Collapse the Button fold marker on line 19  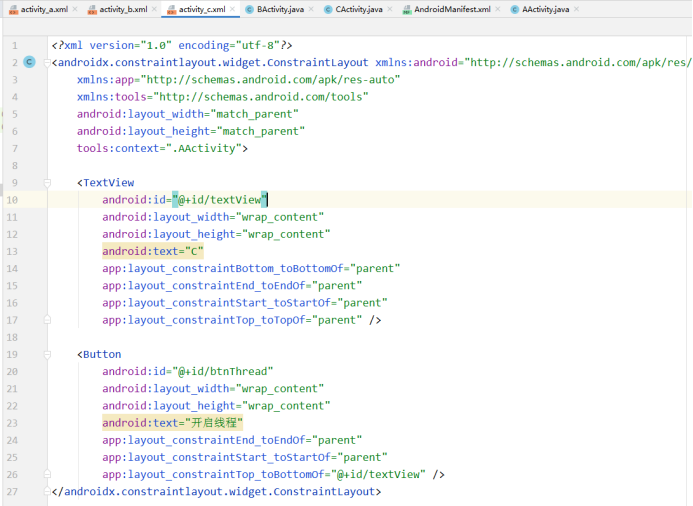click(x=47, y=354)
